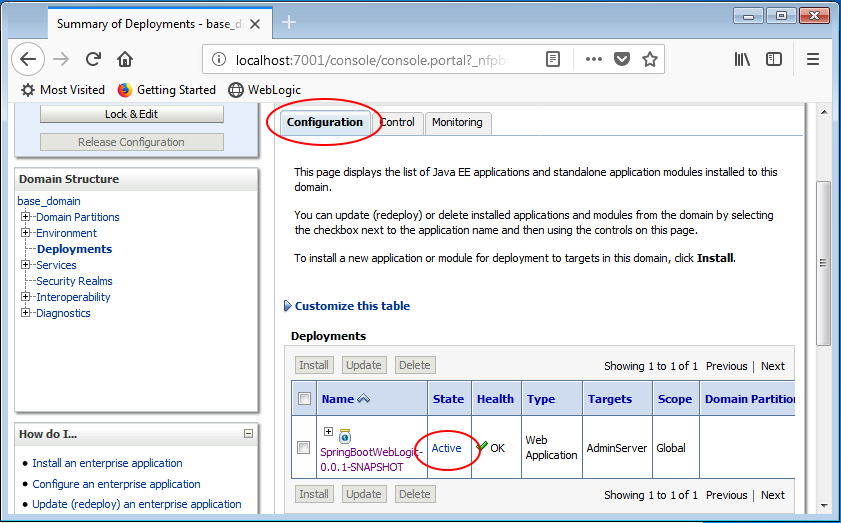Click the top Delete button

415,365
